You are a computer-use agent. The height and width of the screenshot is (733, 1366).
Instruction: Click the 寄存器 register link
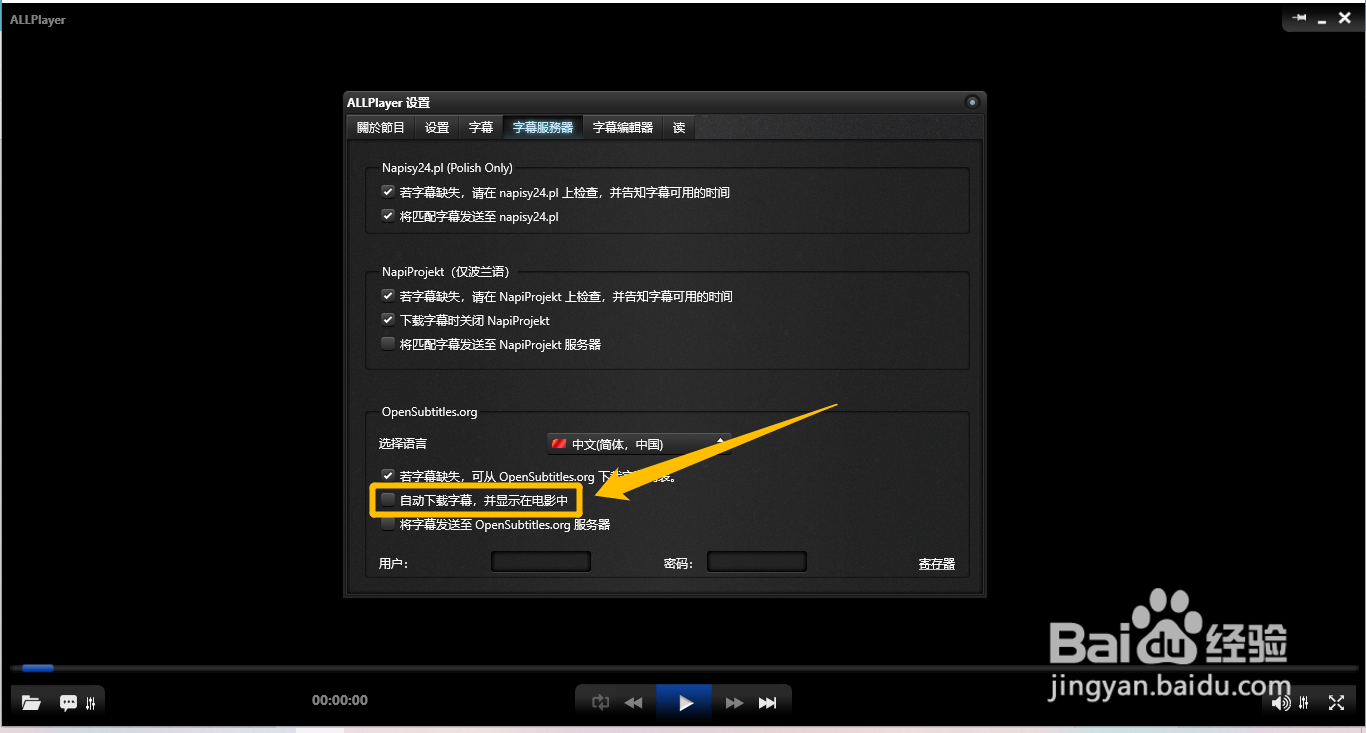click(937, 564)
